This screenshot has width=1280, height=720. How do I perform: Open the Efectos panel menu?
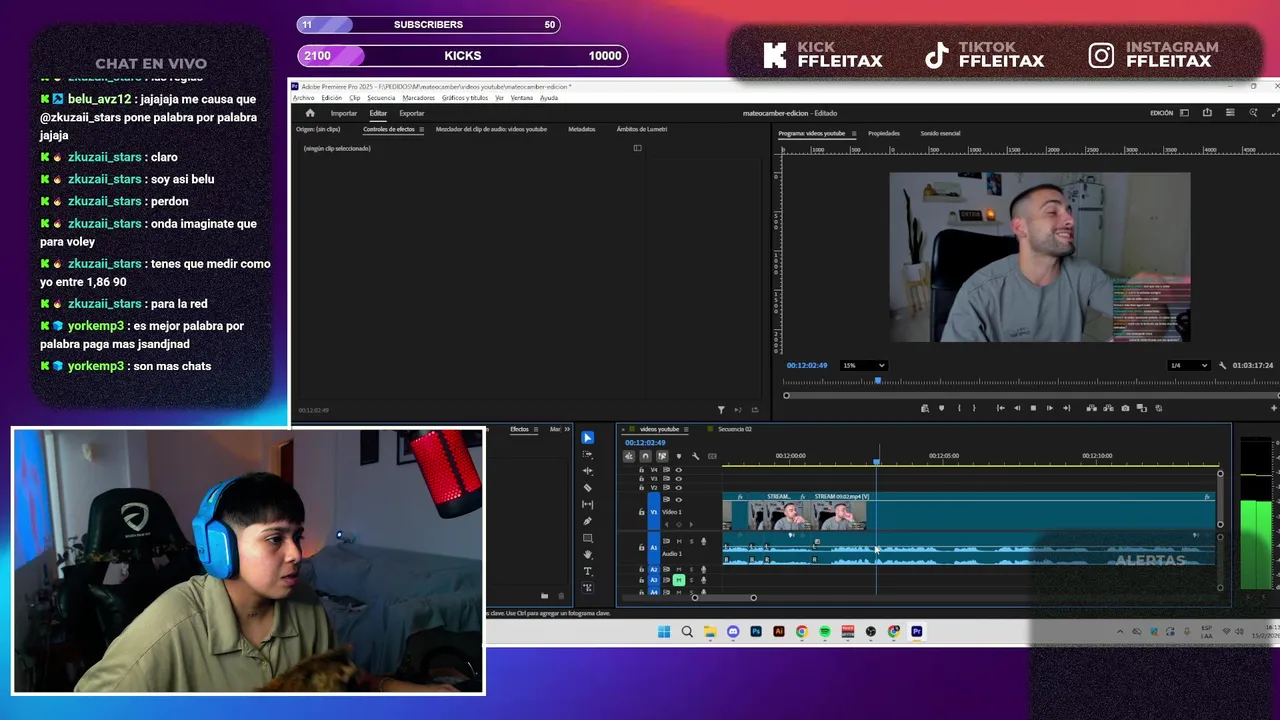538,430
